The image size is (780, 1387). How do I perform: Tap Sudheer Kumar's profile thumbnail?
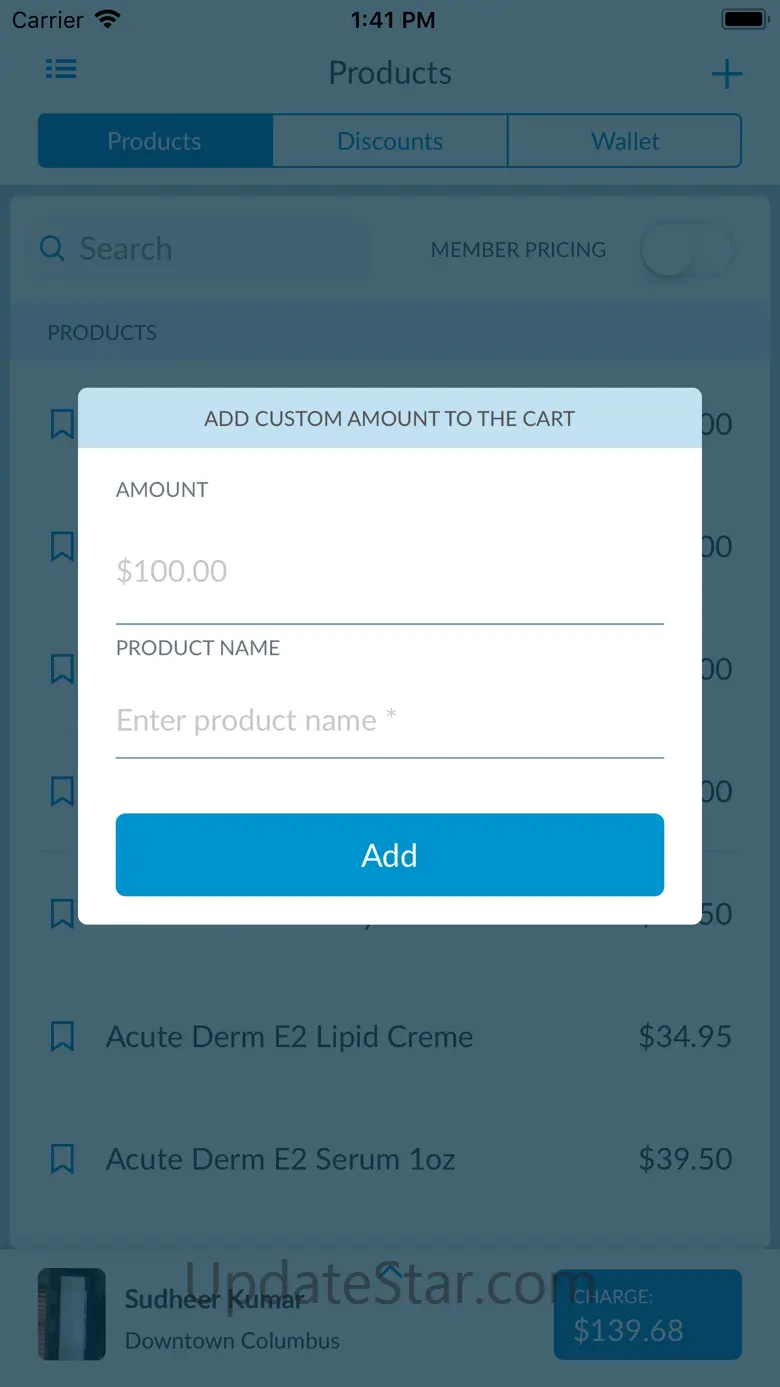coord(72,1315)
